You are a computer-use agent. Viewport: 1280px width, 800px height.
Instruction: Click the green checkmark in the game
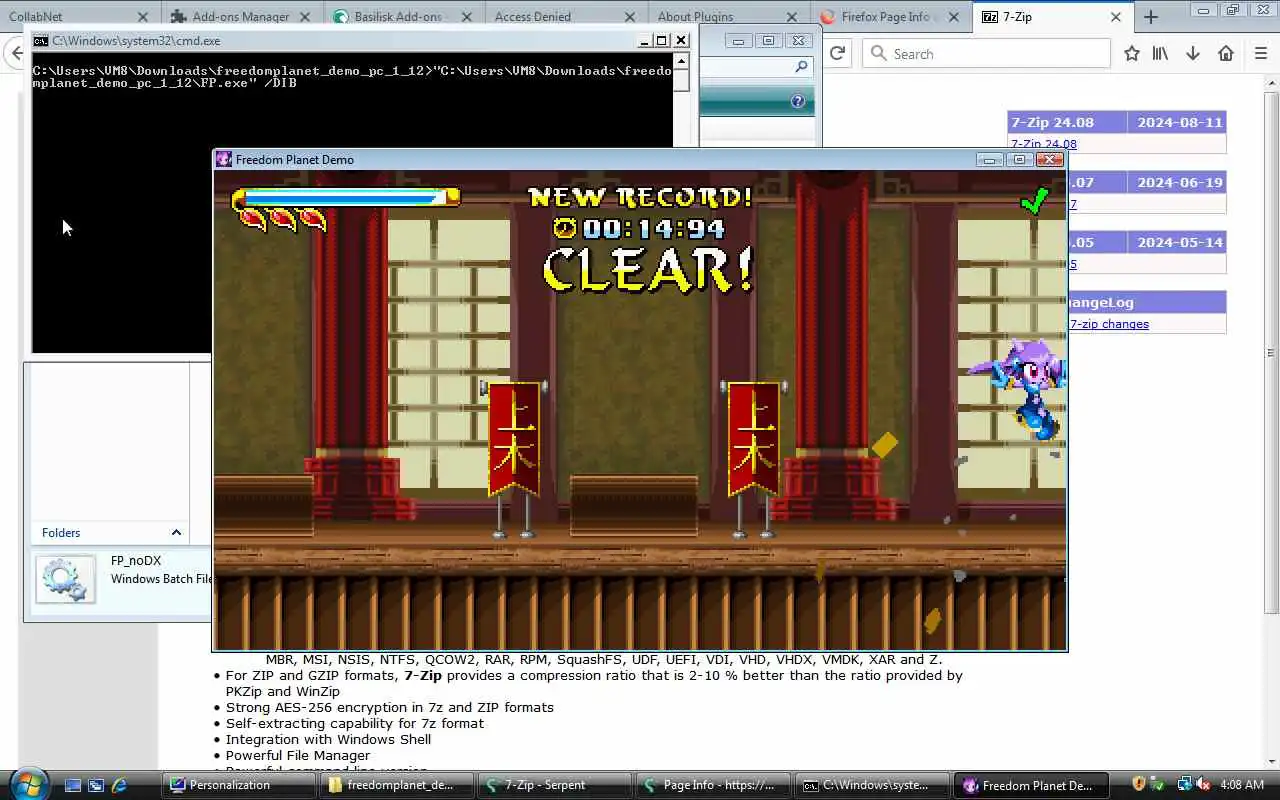click(x=1034, y=200)
